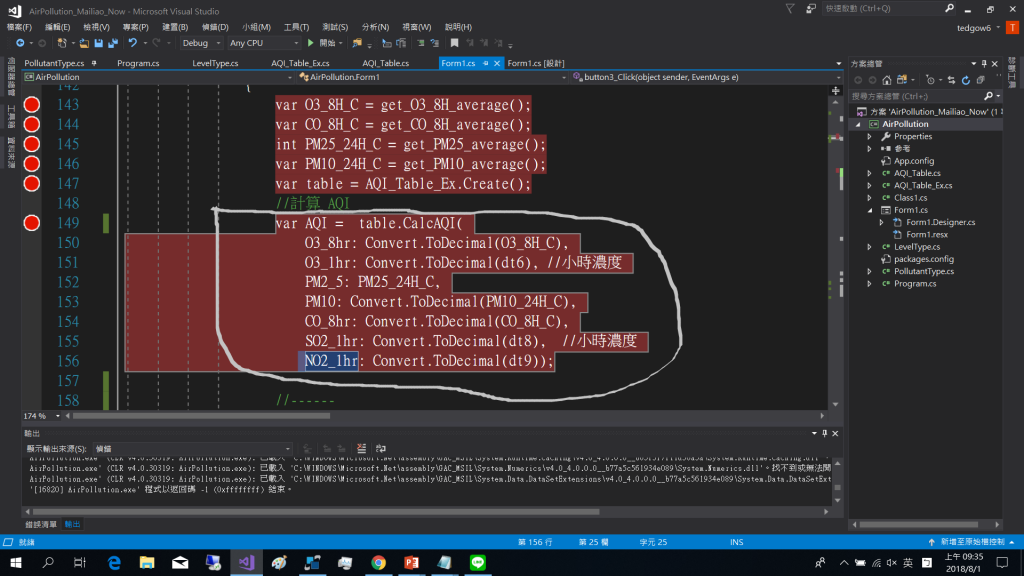
Task: Switch to the AQI_Table_Ex.cs tab
Action: [x=300, y=63]
